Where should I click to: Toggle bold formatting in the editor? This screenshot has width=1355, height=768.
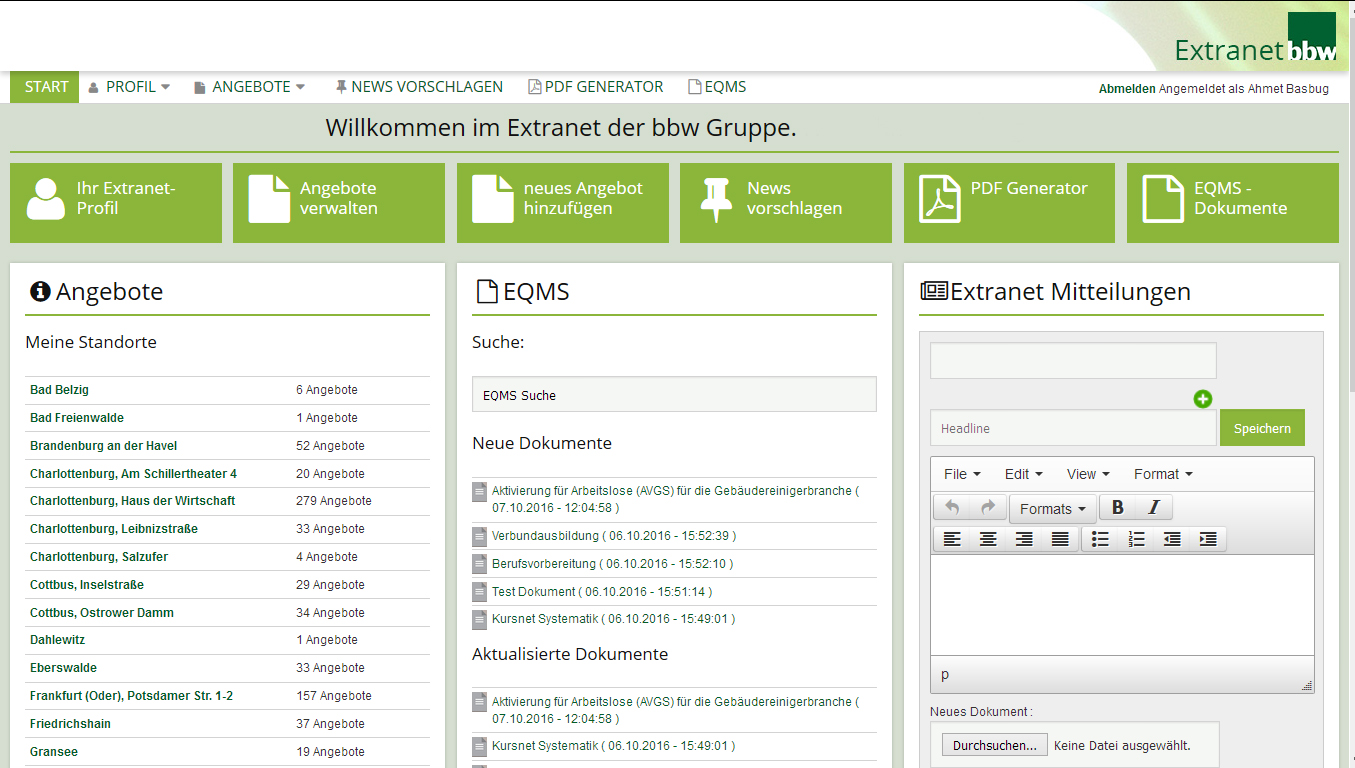pyautogui.click(x=1118, y=508)
